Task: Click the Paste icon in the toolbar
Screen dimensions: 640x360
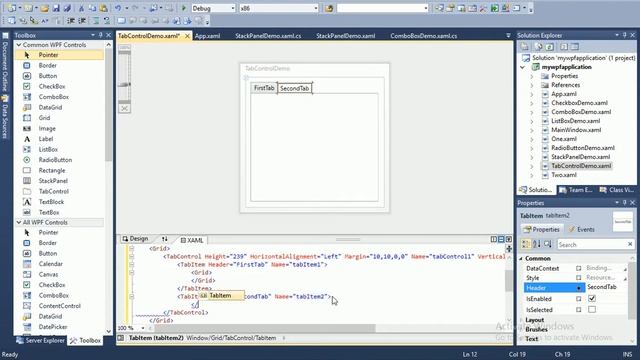Action: tap(103, 8)
